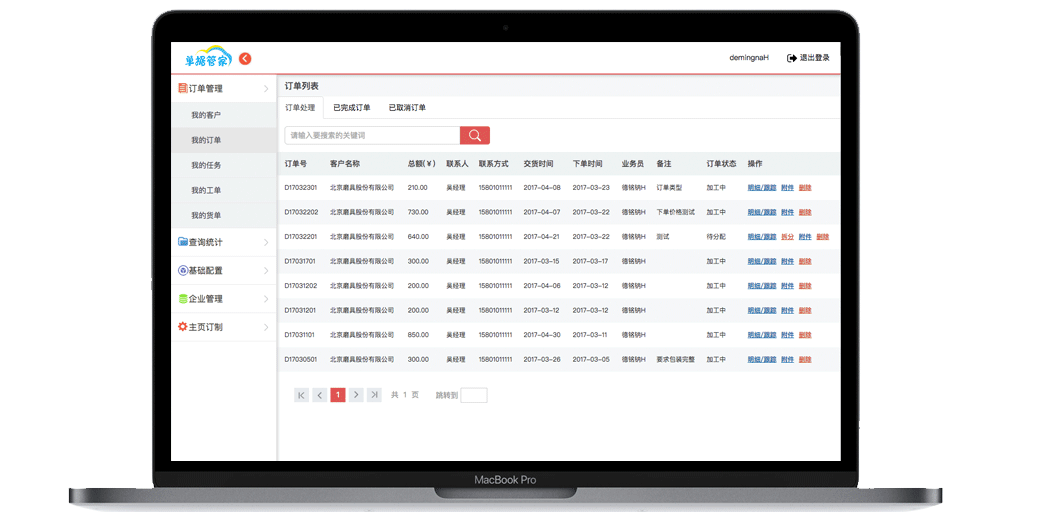Click 删除 for order D17032202

(x=805, y=212)
